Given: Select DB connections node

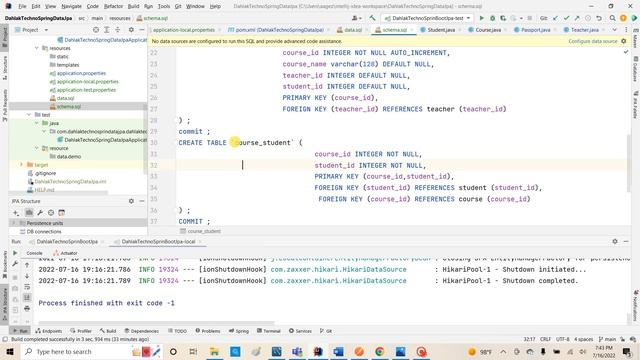Looking at the screenshot, I should 44,231.
